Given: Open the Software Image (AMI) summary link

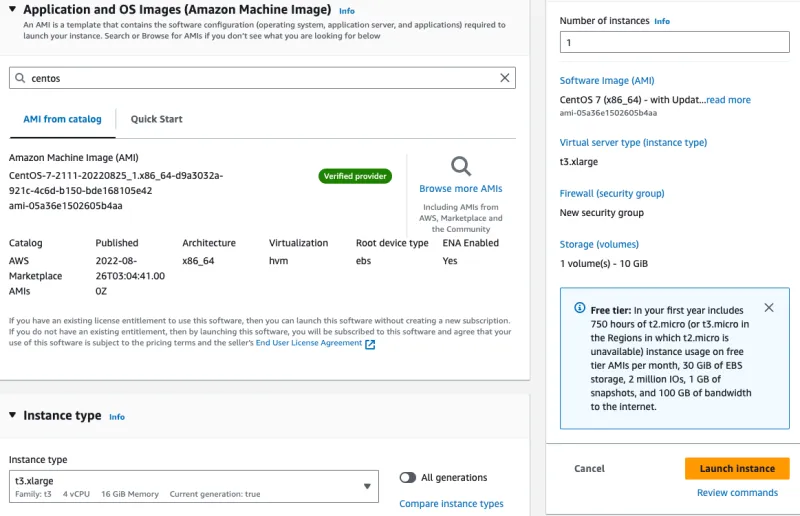Looking at the screenshot, I should pyautogui.click(x=607, y=81).
